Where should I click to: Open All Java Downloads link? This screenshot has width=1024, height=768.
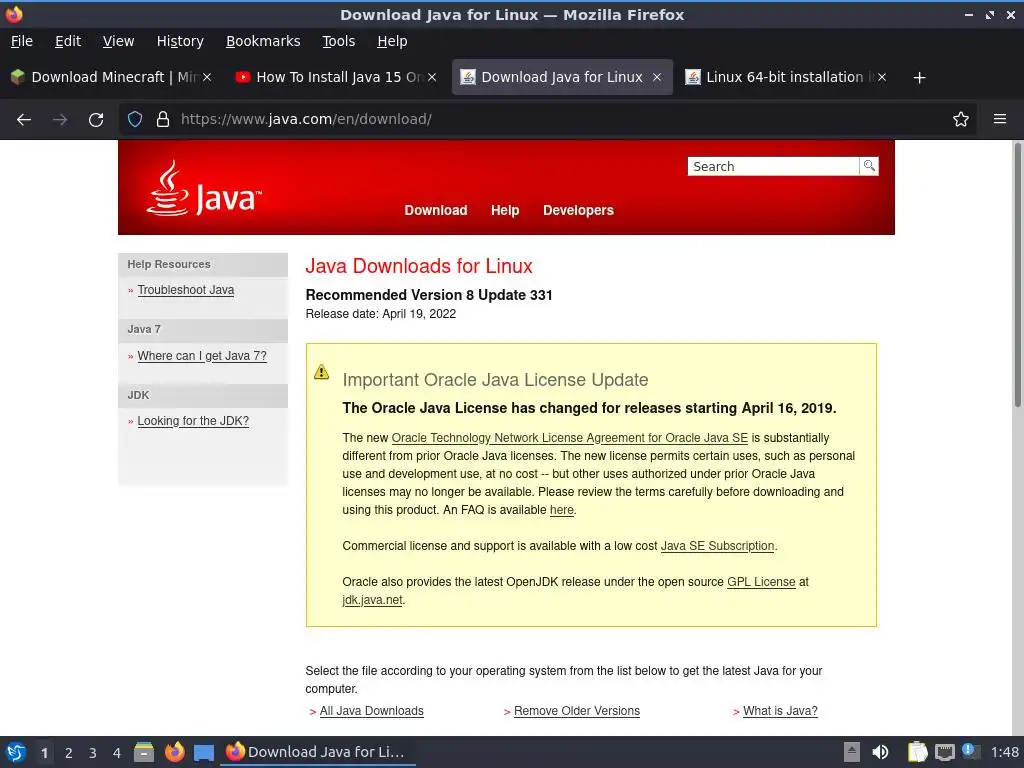pyautogui.click(x=372, y=711)
